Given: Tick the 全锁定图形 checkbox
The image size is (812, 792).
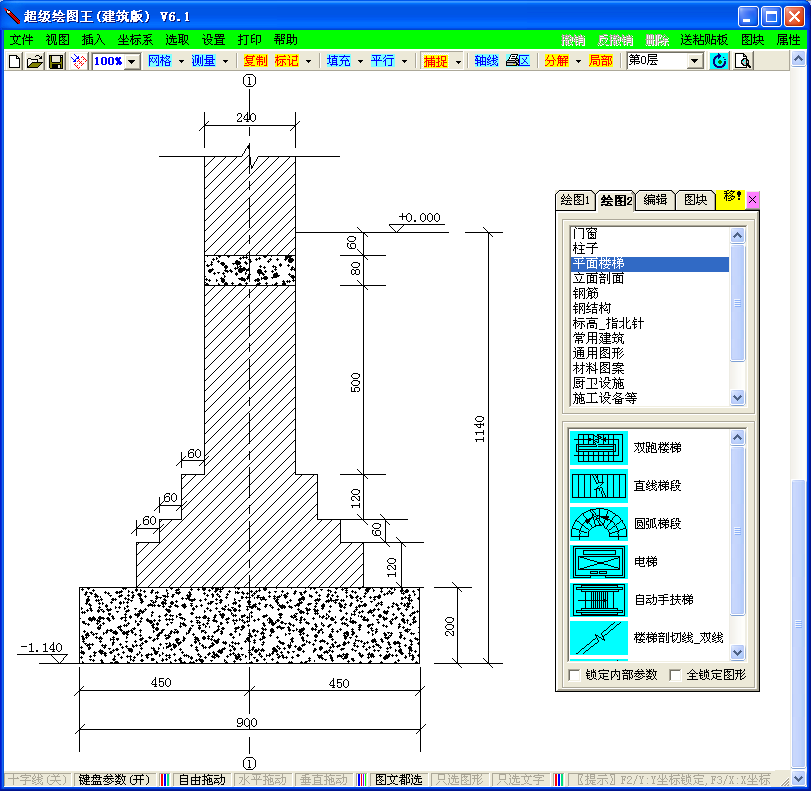Looking at the screenshot, I should click(675, 675).
